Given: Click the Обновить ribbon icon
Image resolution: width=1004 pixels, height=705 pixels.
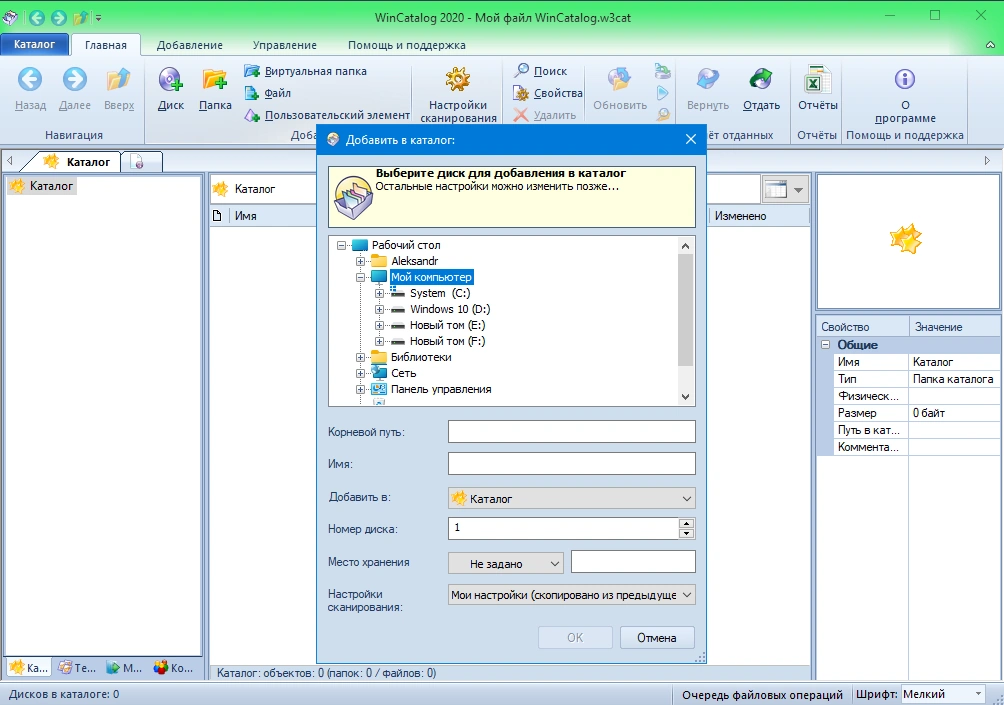Looking at the screenshot, I should pyautogui.click(x=619, y=79).
